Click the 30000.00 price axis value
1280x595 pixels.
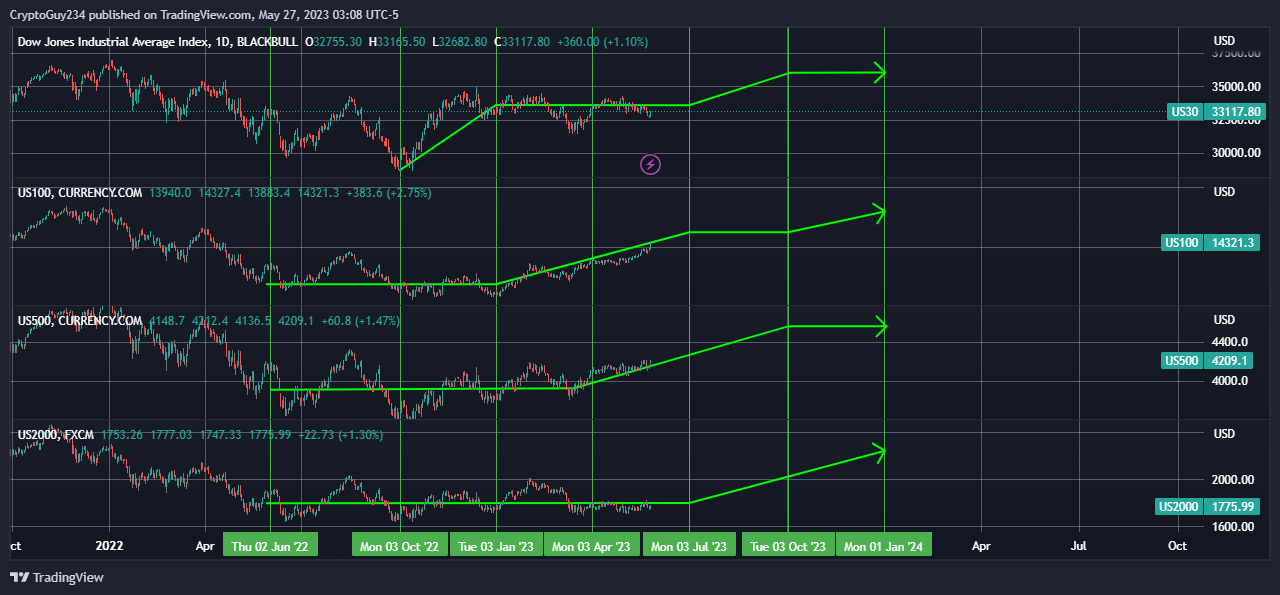pos(1236,153)
